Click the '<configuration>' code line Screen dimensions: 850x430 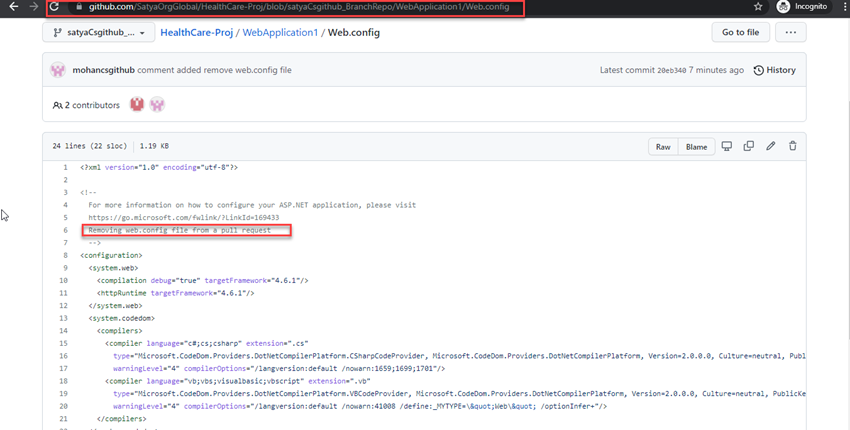111,255
